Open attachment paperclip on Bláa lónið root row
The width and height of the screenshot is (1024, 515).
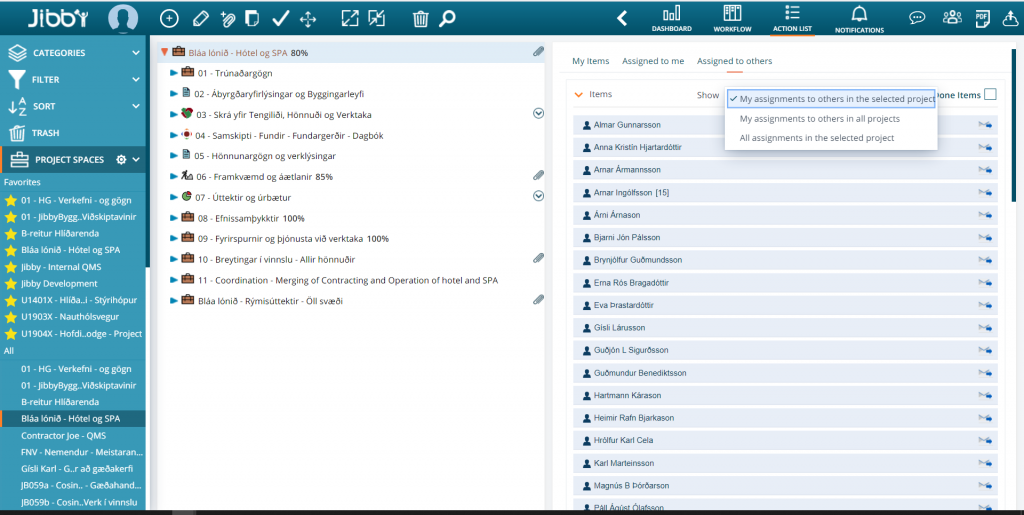(538, 52)
